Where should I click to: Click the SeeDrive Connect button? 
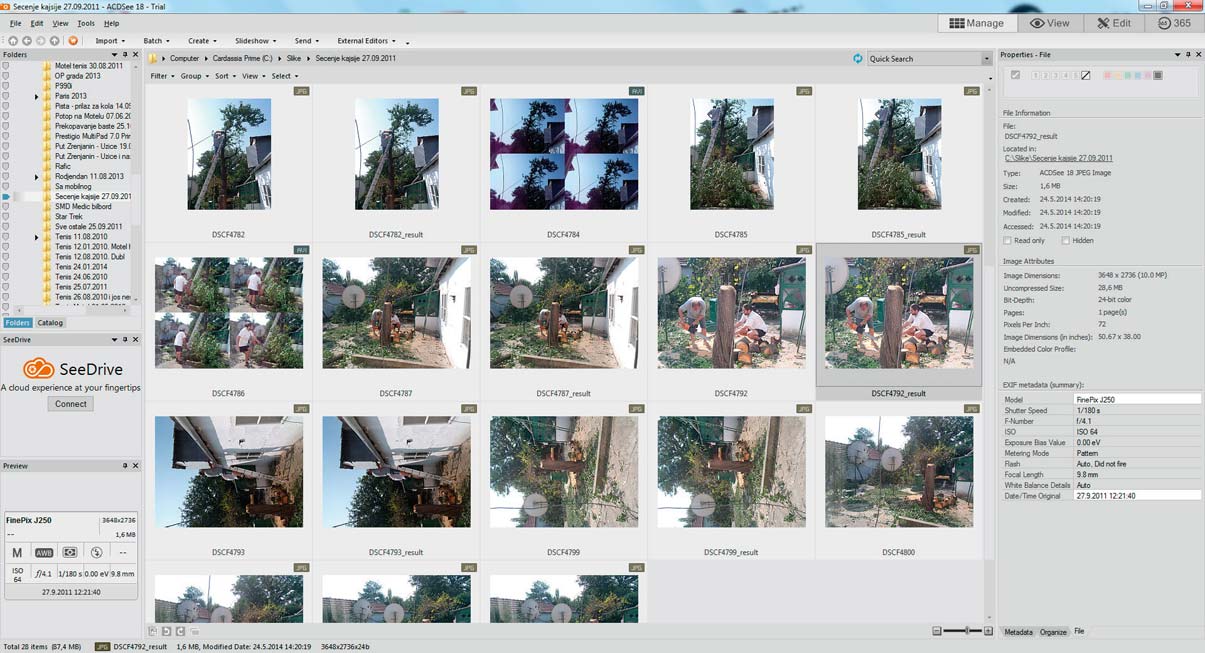[70, 404]
